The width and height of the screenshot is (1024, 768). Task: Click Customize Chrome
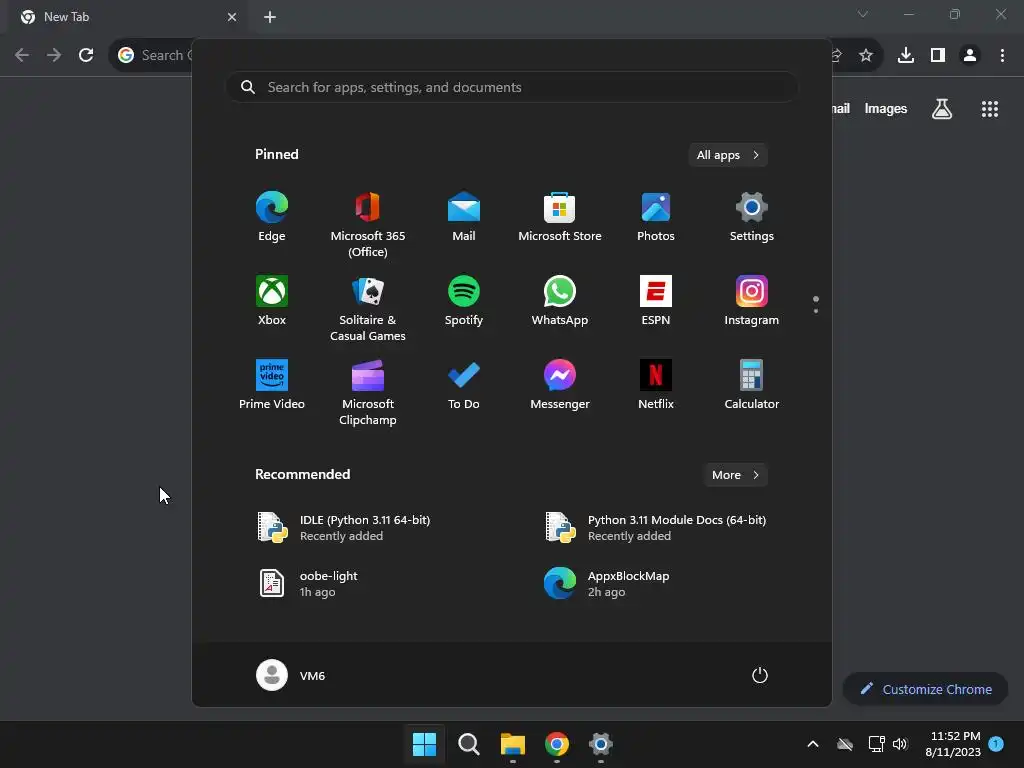tap(925, 689)
